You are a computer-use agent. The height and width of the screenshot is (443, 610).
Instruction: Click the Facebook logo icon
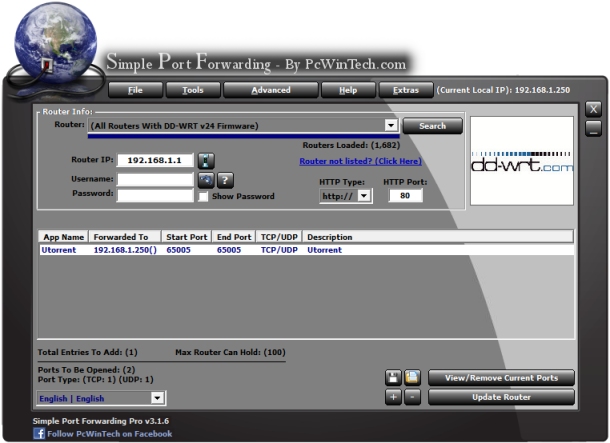pyautogui.click(x=39, y=433)
